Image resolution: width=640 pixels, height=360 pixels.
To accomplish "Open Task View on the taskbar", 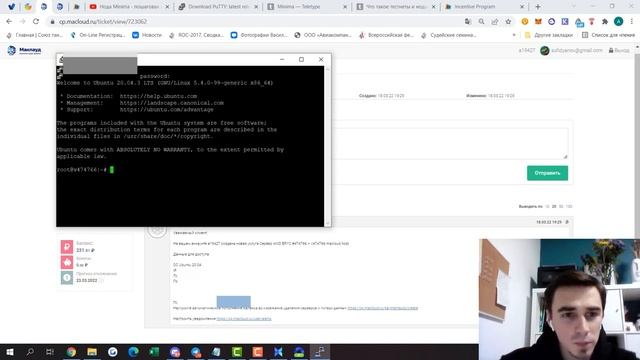I will point(50,351).
